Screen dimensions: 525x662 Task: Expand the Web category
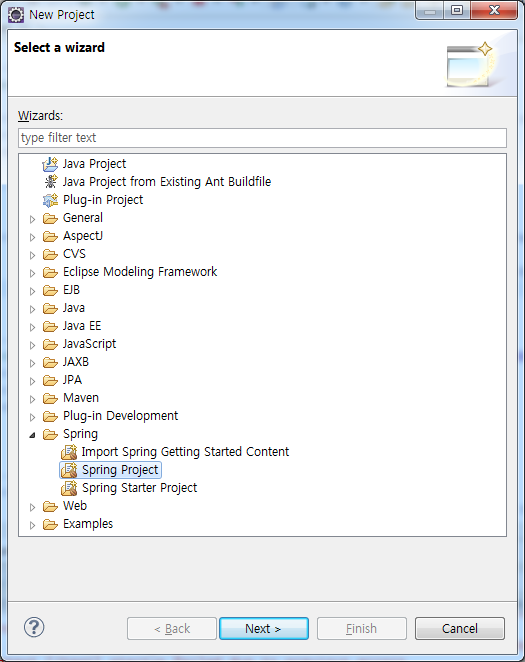tap(32, 507)
